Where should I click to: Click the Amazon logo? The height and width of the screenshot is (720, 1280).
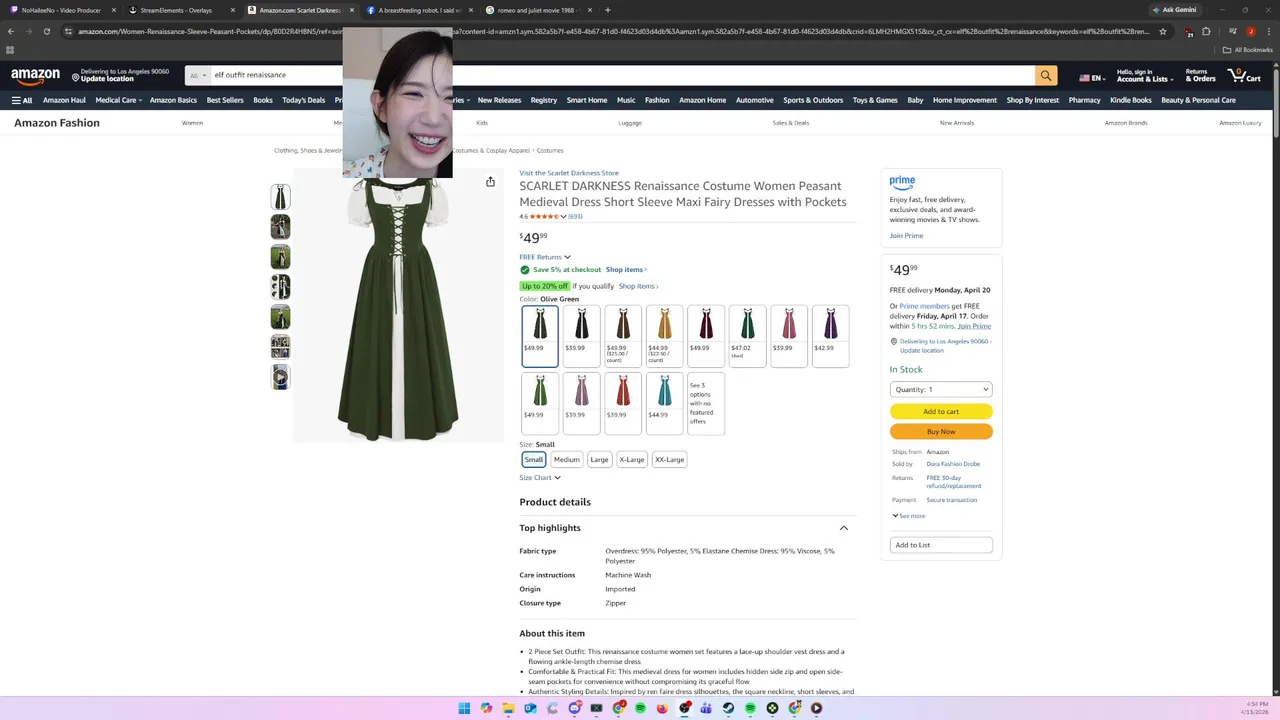[x=36, y=76]
